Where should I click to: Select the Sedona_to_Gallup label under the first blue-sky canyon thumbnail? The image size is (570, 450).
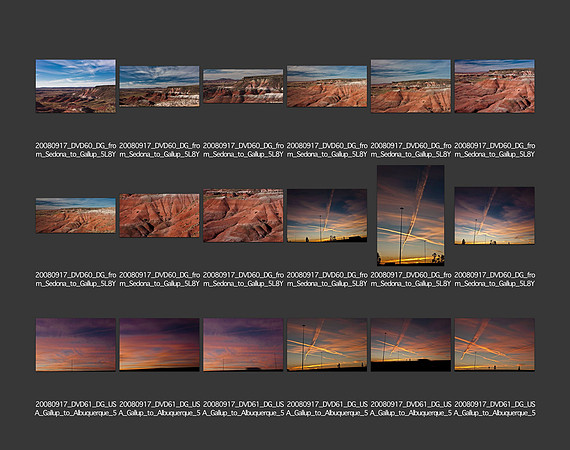coord(76,150)
